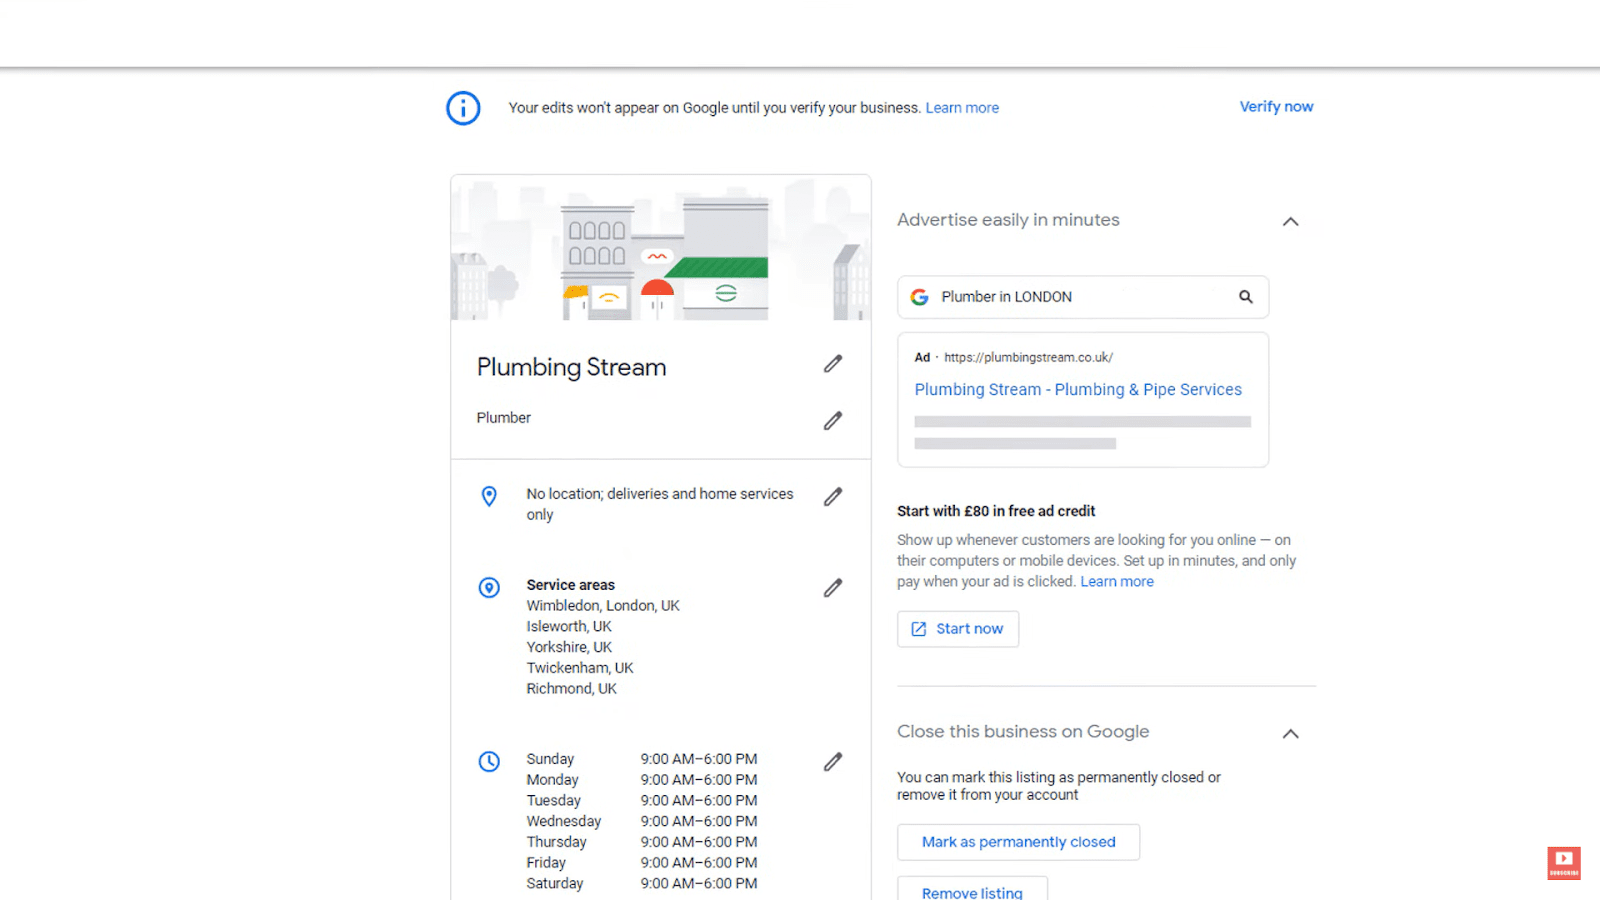
Task: Click the storefront cover illustration
Action: tap(661, 248)
